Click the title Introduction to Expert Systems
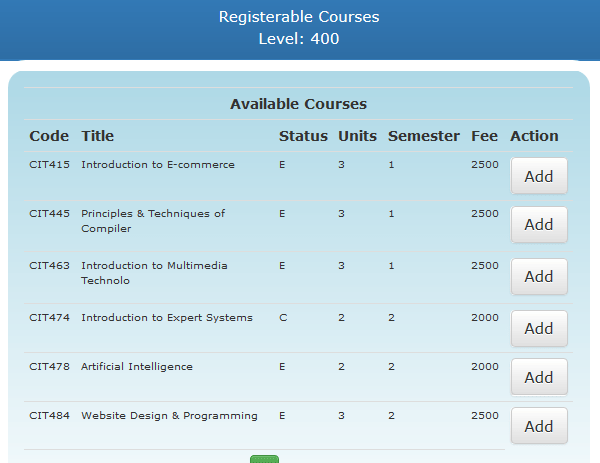The image size is (600, 463). 167,318
